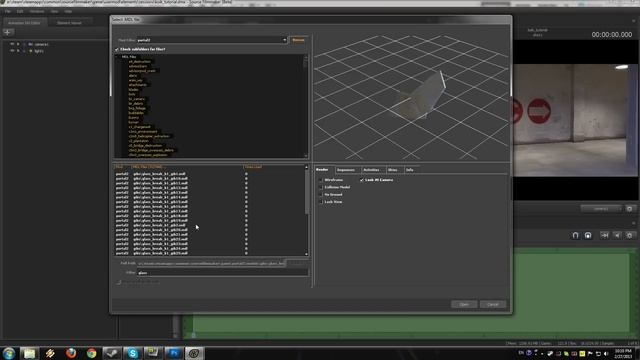The width and height of the screenshot is (640, 360).
Task: Switch to the Info tab
Action: pos(410,170)
